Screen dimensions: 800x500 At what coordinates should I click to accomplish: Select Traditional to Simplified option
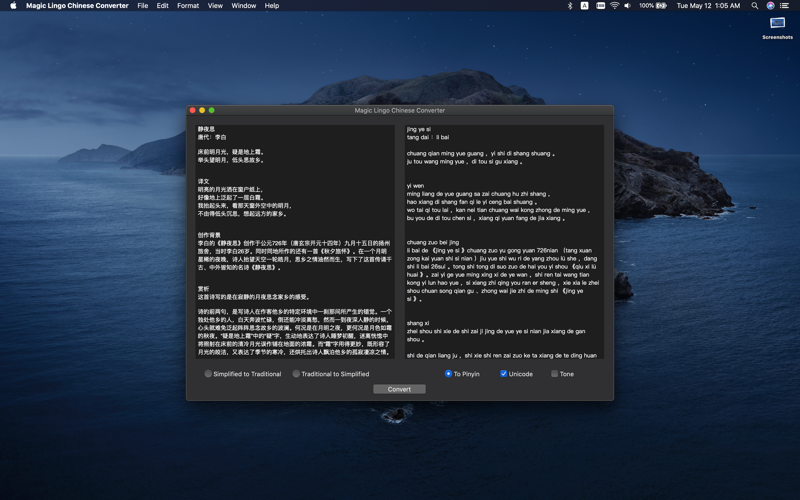pyautogui.click(x=297, y=374)
